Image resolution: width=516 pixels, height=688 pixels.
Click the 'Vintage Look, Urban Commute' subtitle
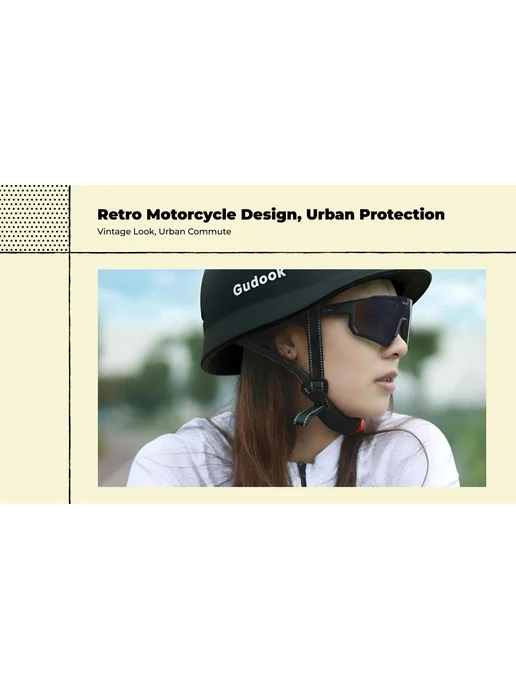click(164, 232)
